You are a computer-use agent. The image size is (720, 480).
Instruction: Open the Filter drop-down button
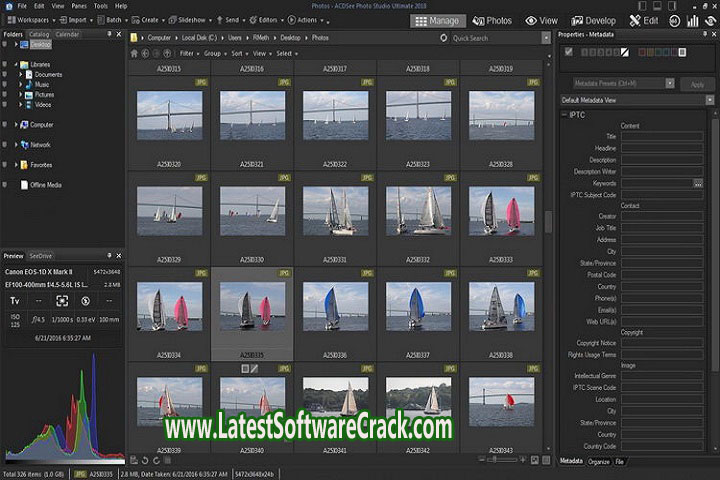[188, 53]
